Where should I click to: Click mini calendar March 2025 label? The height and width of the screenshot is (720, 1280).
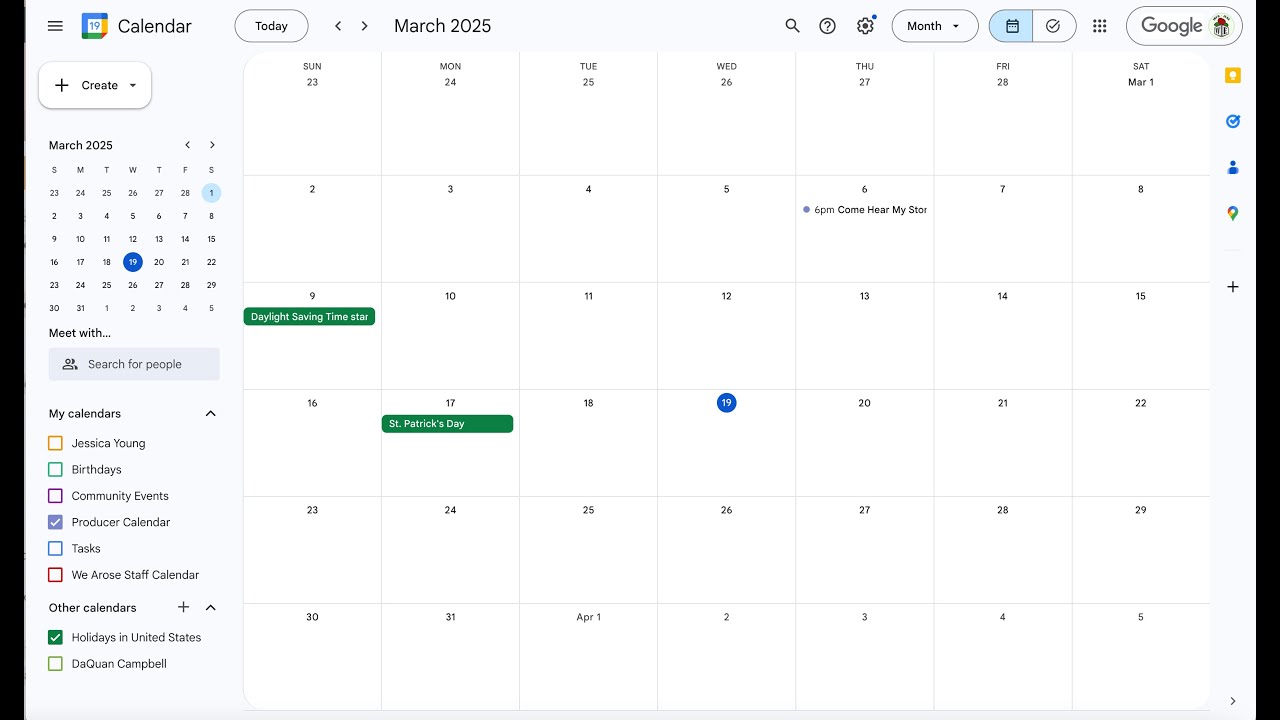(81, 145)
